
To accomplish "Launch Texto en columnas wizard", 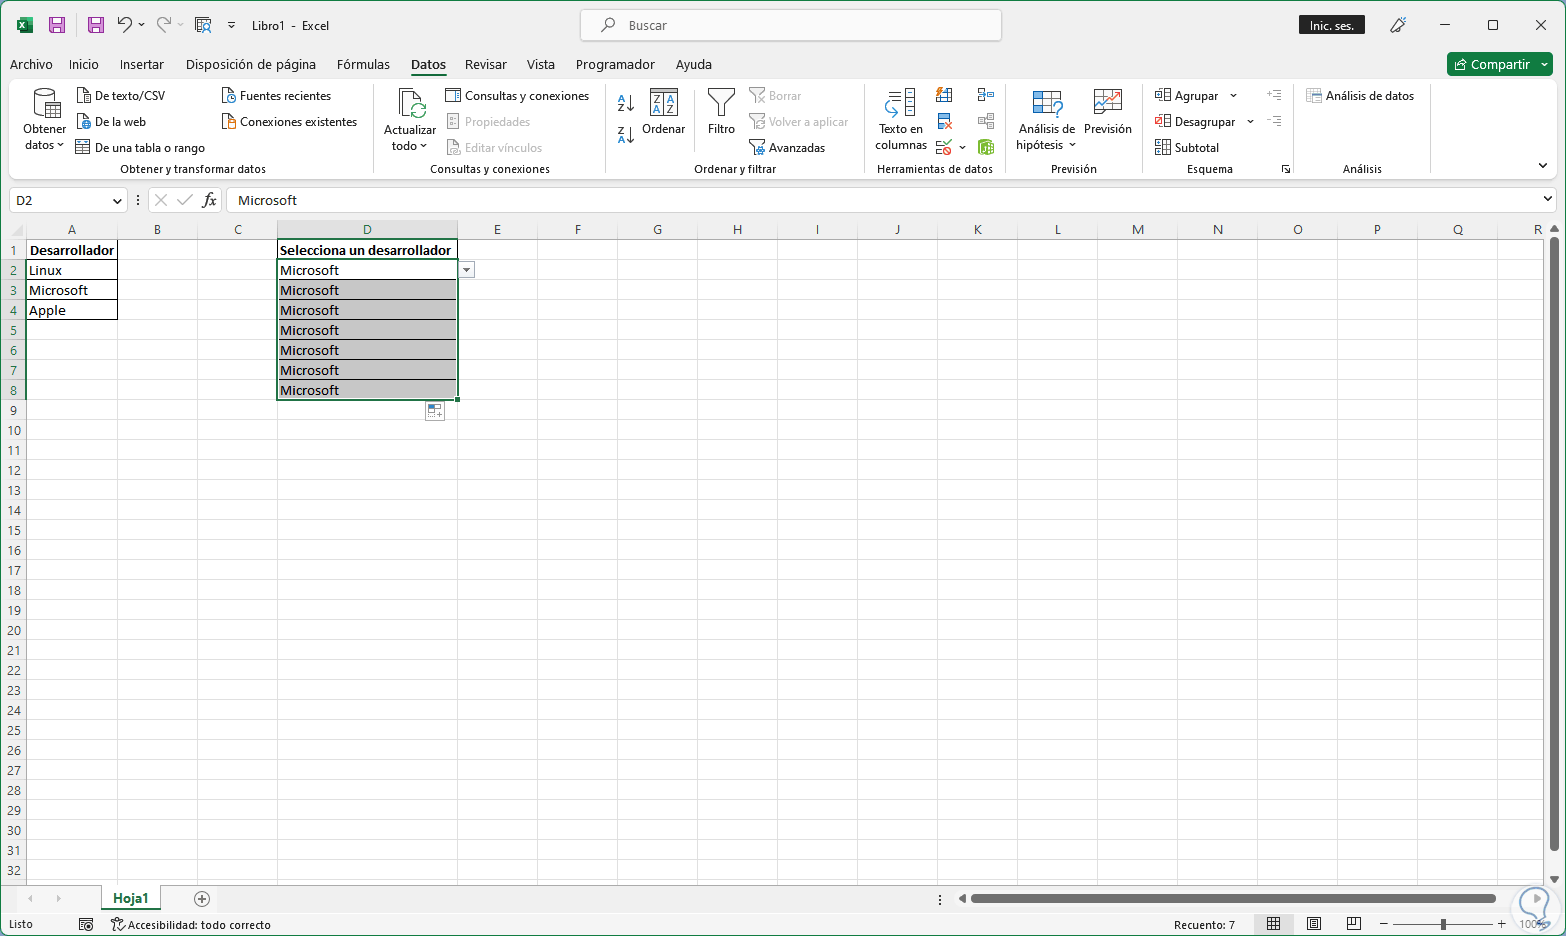I will (901, 120).
